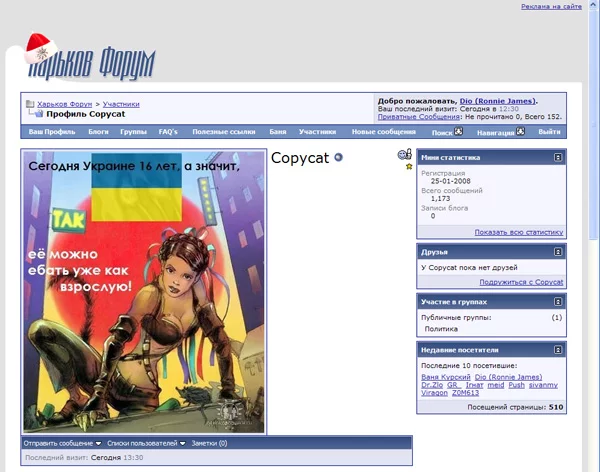Screen dimensions: 600x472
Task: Open visitor Ignat profile
Action: click(x=474, y=385)
